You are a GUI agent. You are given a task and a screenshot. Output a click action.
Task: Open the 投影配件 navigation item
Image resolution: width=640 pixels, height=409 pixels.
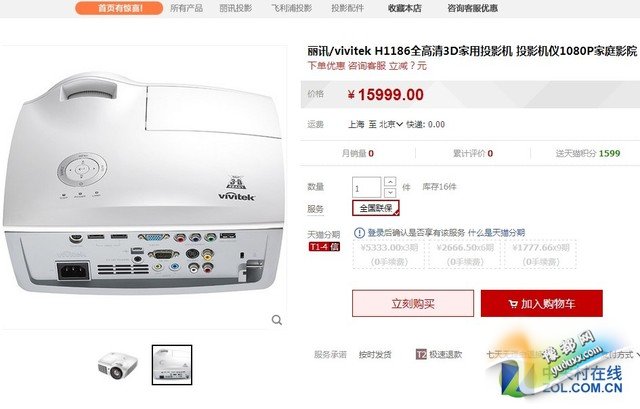[x=347, y=8]
